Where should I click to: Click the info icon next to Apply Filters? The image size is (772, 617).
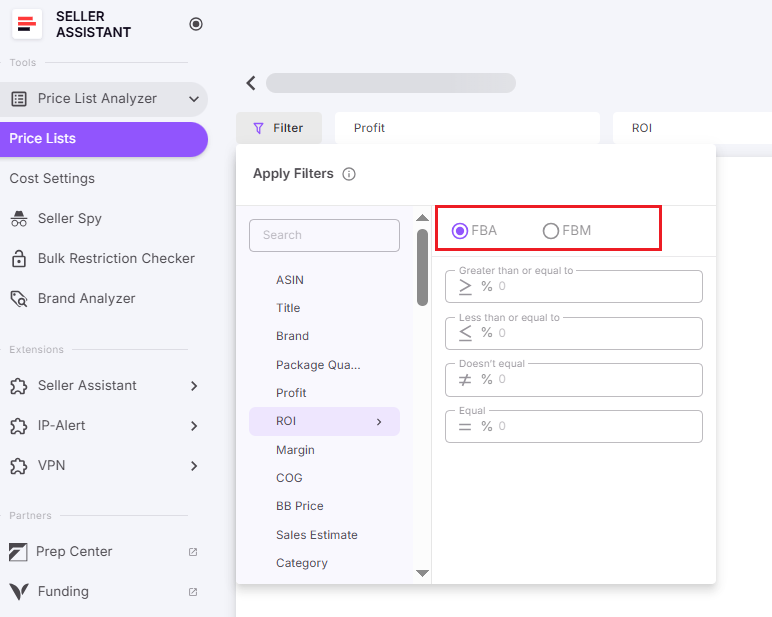click(x=349, y=174)
